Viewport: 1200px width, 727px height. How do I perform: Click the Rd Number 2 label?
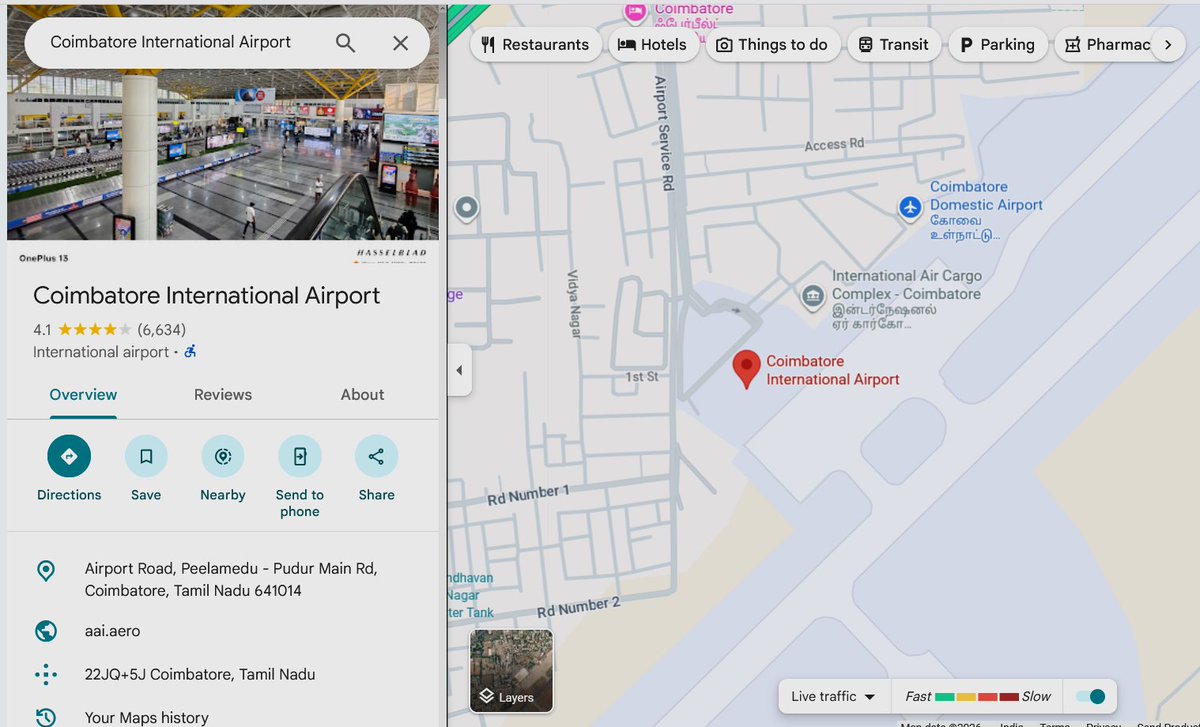coord(579,606)
